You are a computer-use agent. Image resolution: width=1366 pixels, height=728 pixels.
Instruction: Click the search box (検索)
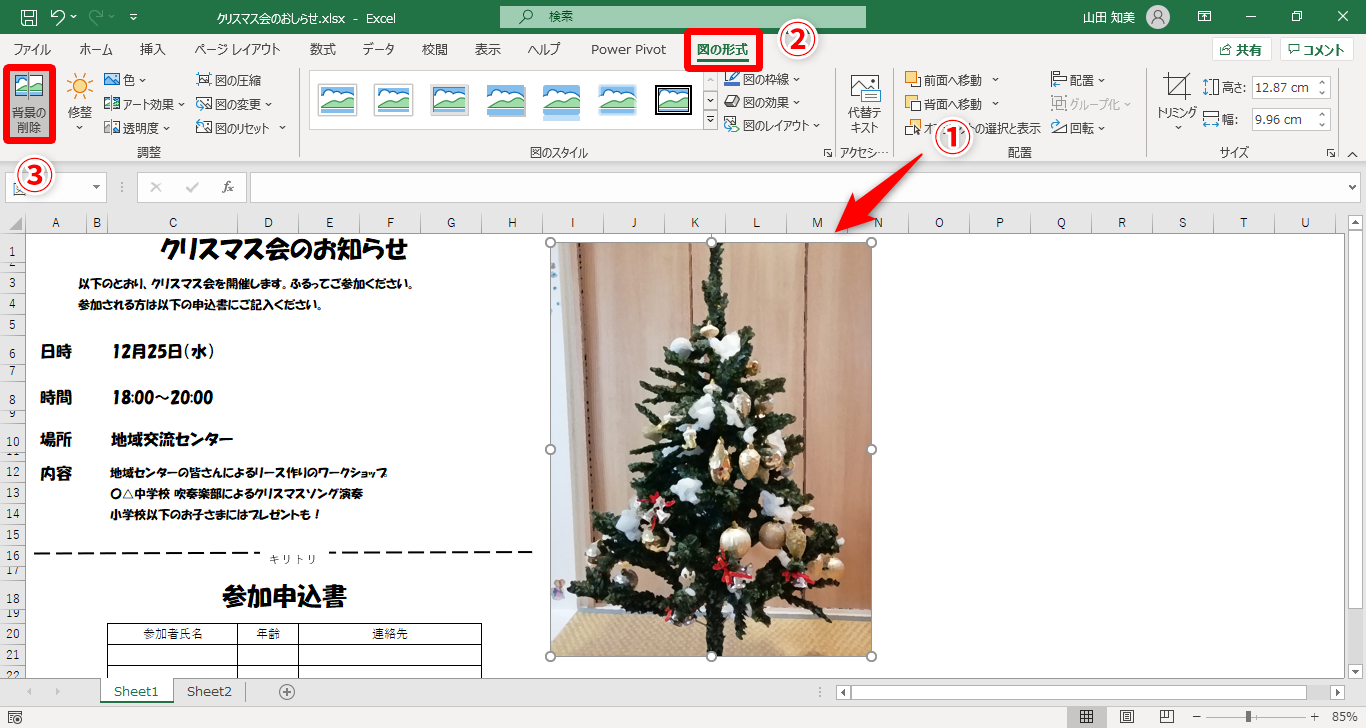tap(683, 17)
